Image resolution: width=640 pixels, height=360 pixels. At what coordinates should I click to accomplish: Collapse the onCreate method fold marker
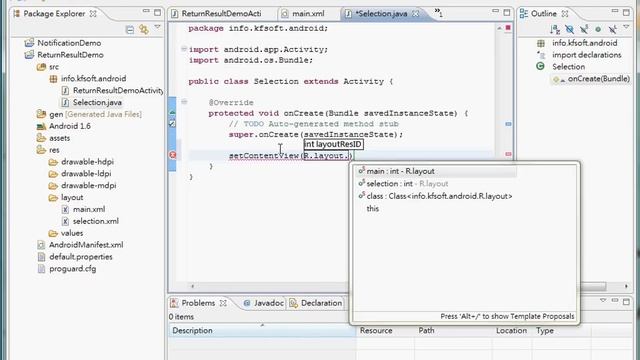click(x=184, y=102)
